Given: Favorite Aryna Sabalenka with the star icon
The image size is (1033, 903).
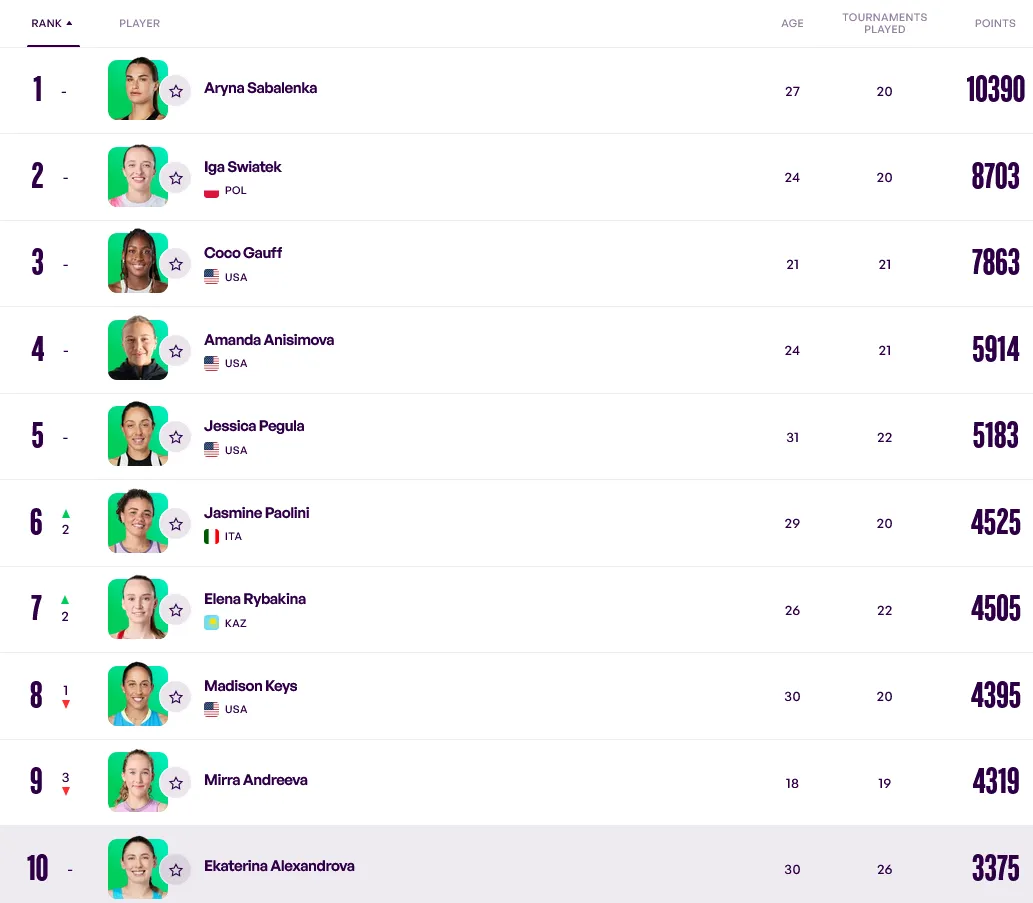Looking at the screenshot, I should tap(176, 91).
